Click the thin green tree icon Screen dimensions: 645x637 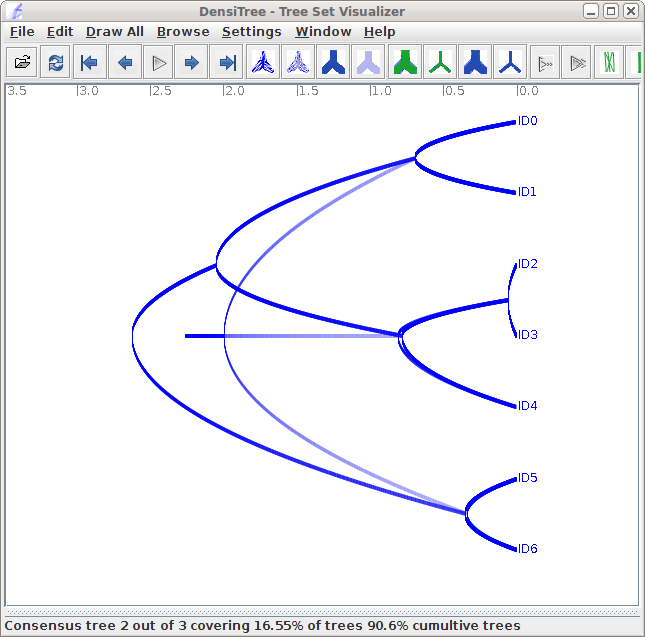(440, 63)
